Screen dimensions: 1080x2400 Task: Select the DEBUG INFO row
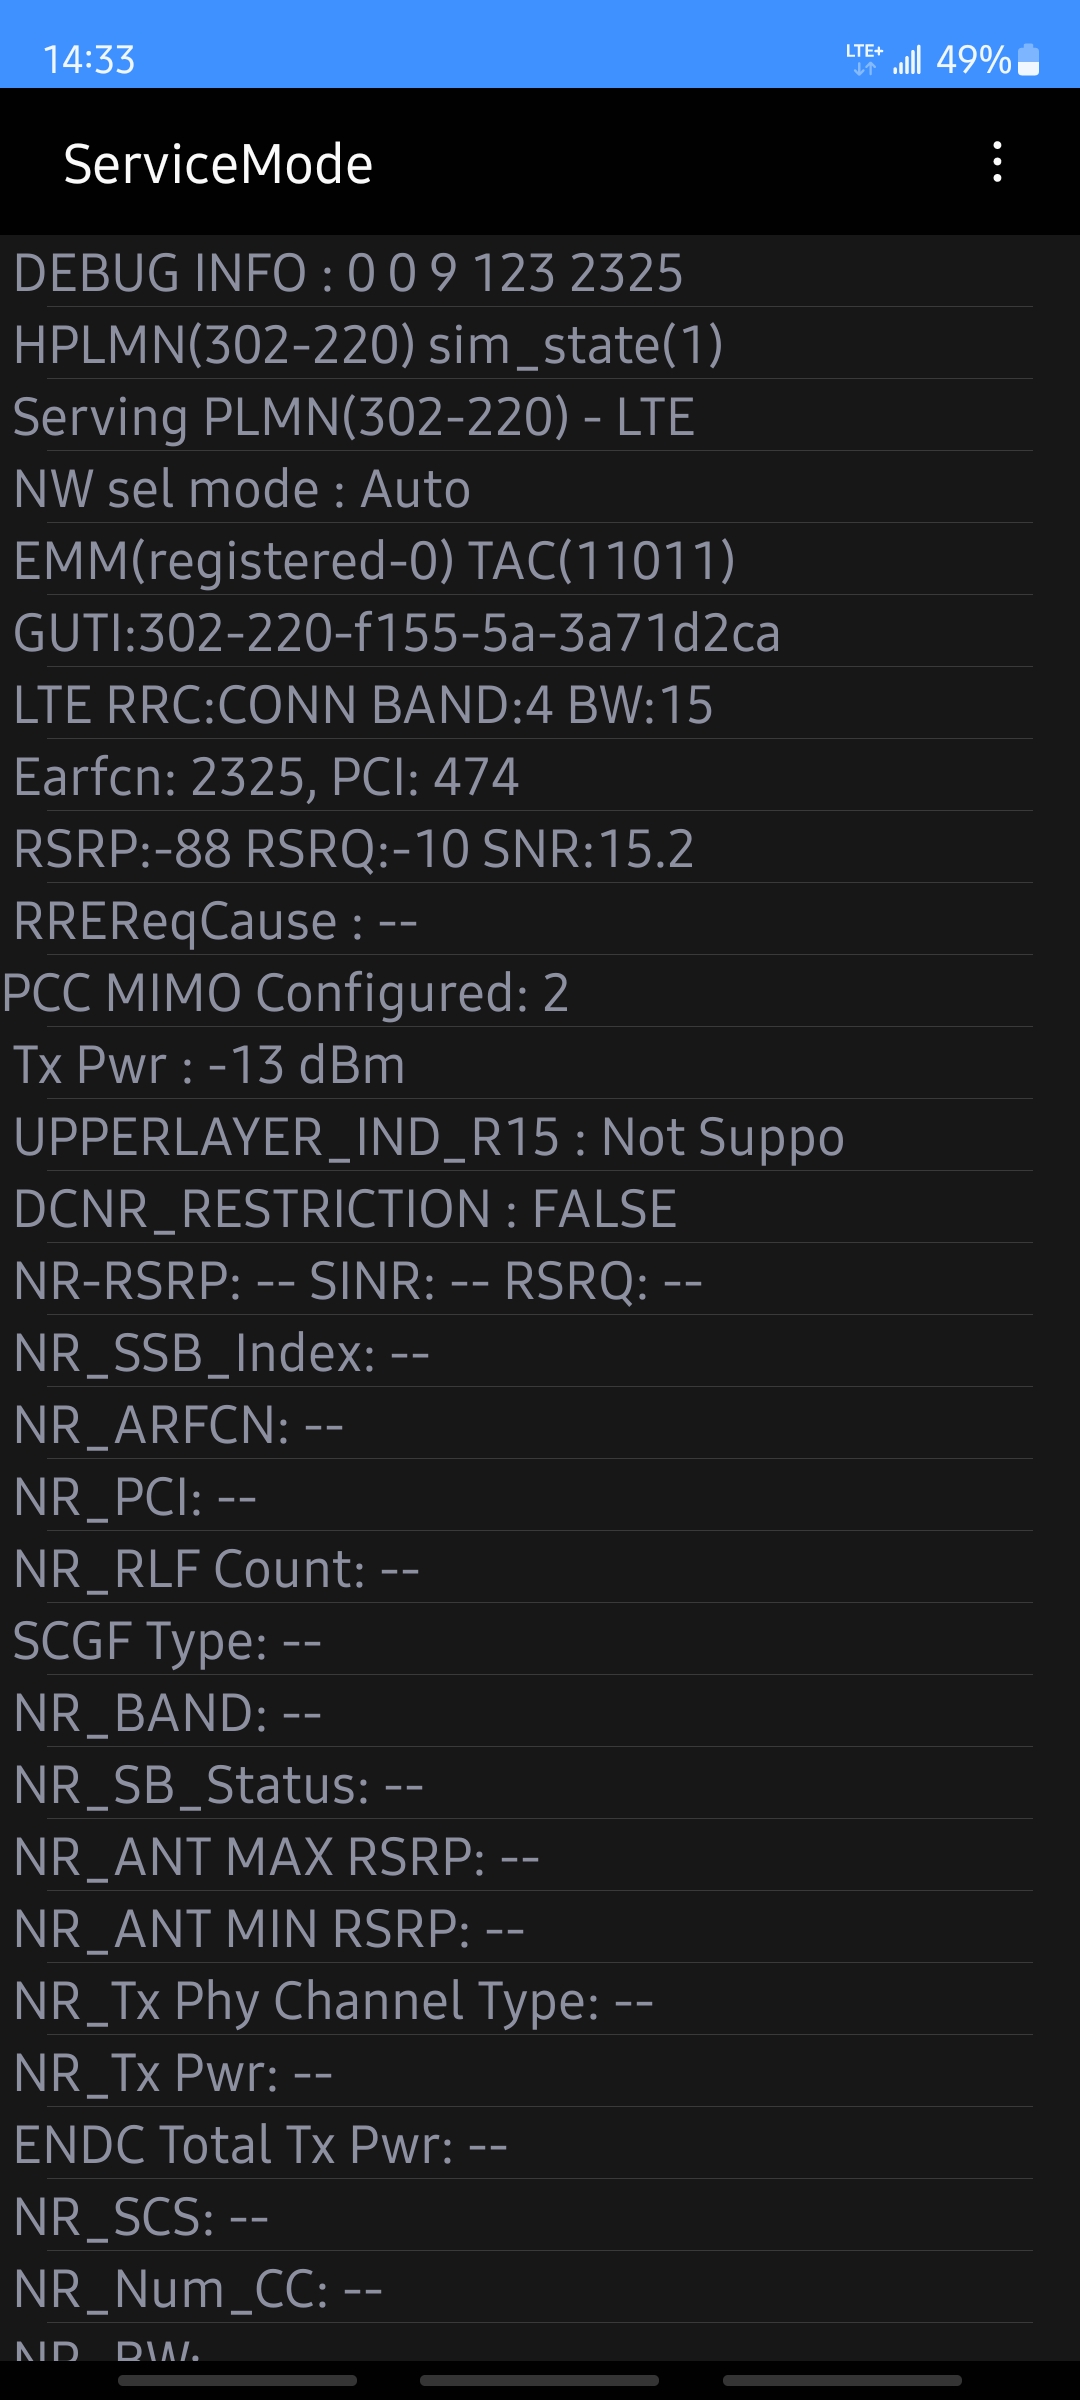(x=348, y=272)
